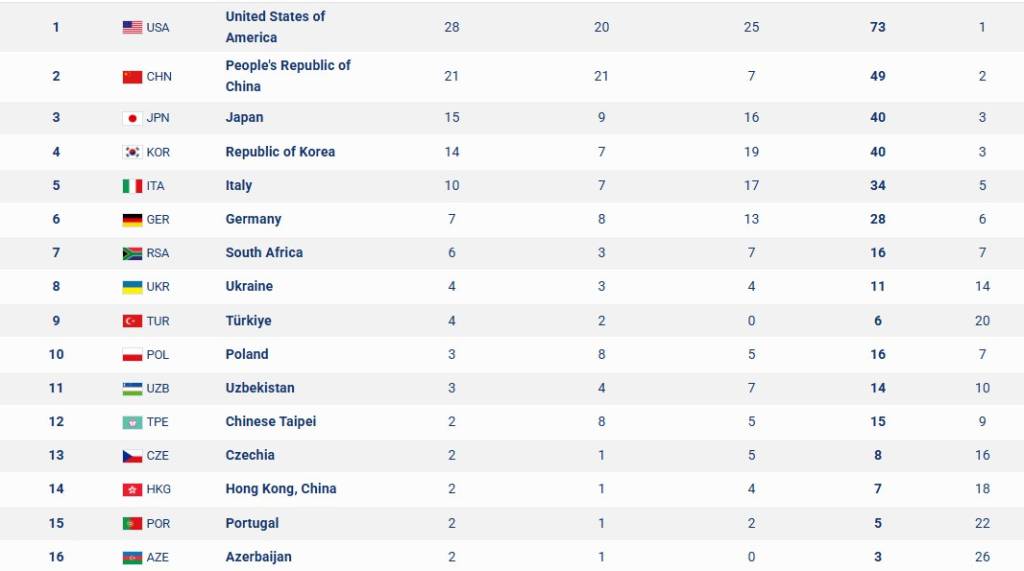
Task: Open the Chinese Taipei team link
Action: pyautogui.click(x=270, y=421)
